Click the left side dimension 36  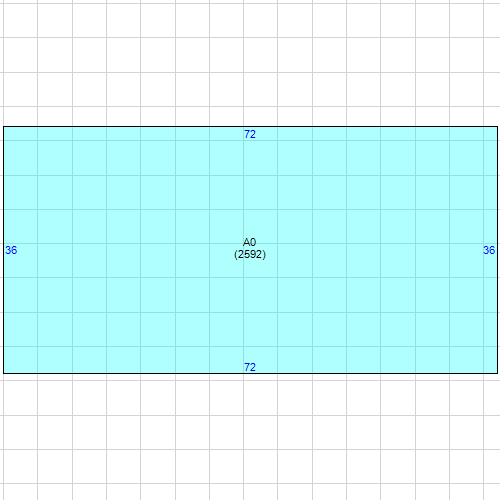coord(11,250)
